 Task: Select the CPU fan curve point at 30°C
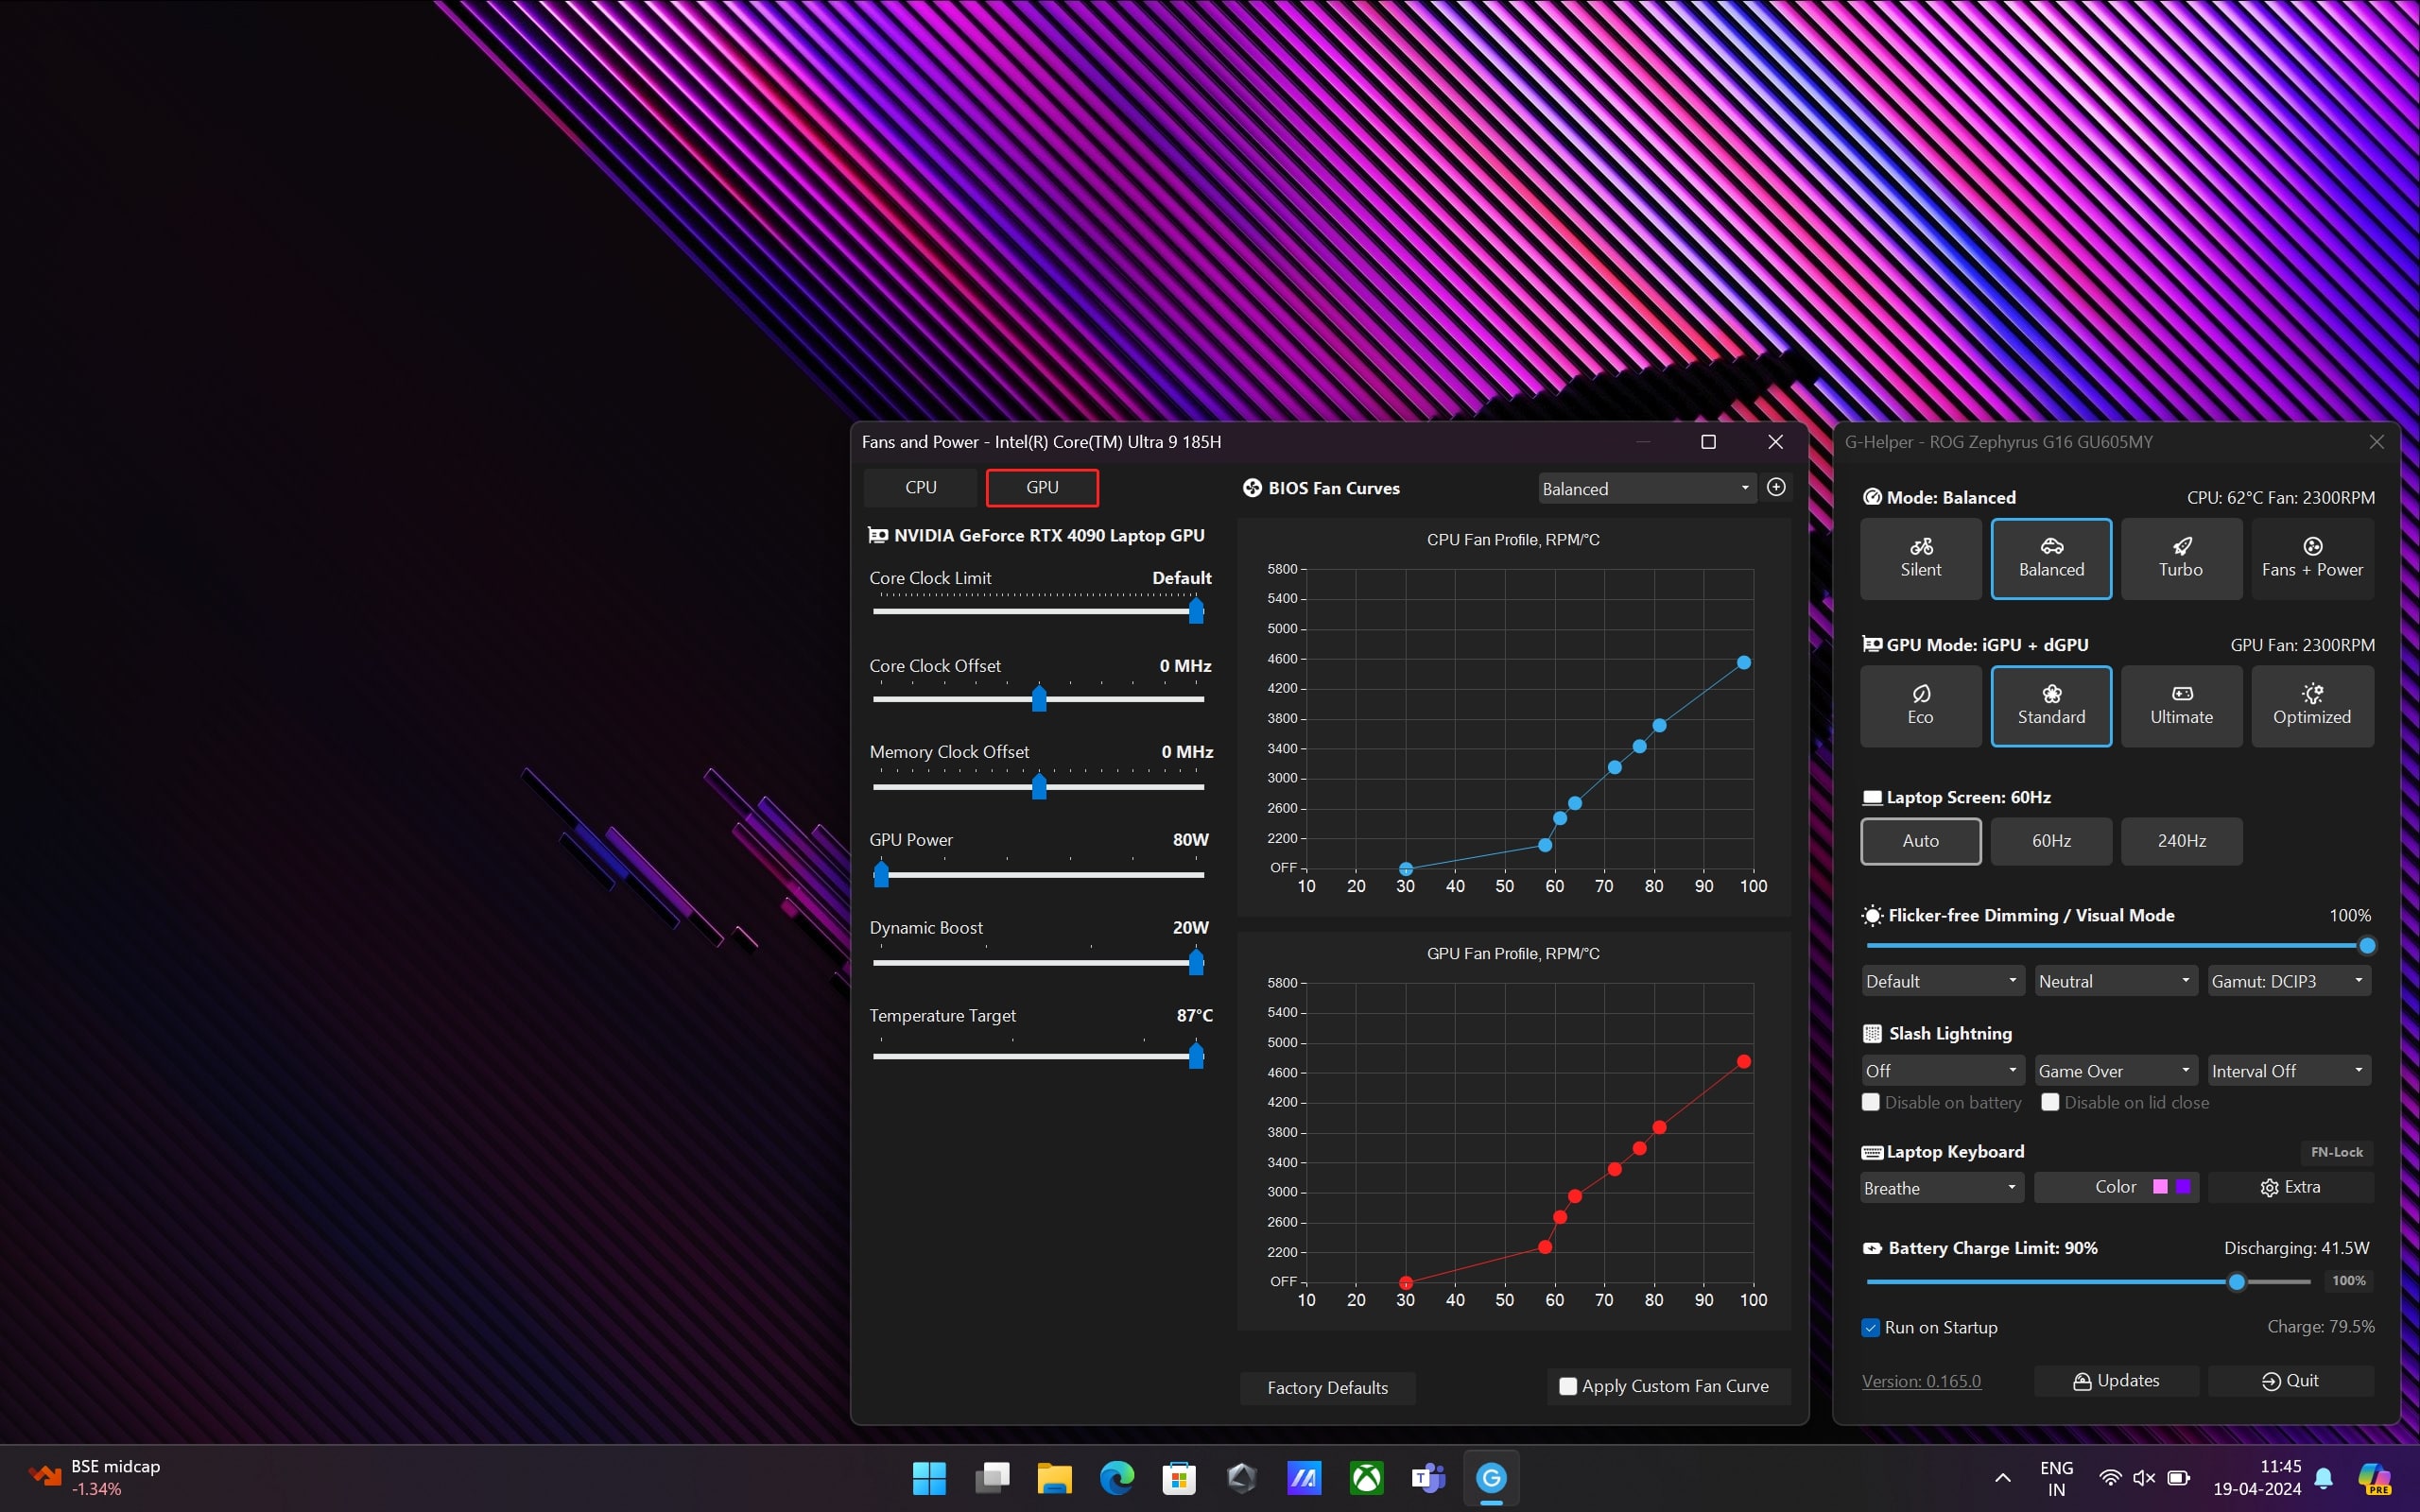point(1406,868)
